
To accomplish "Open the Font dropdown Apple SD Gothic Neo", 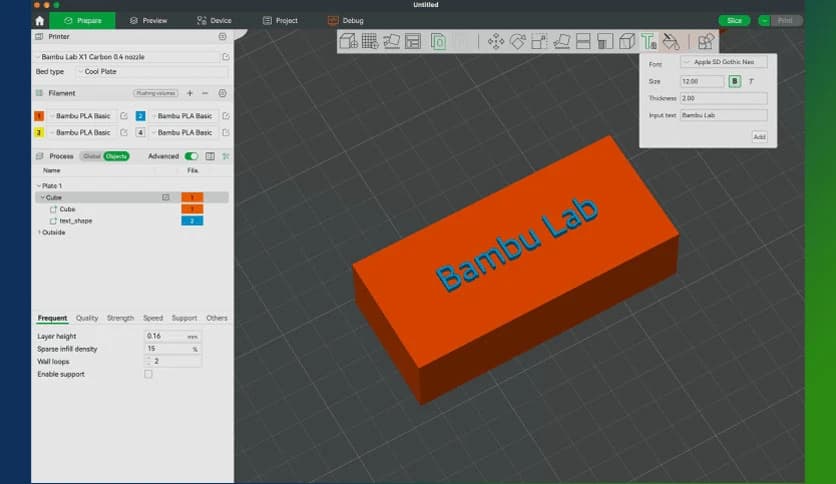I will coord(724,63).
